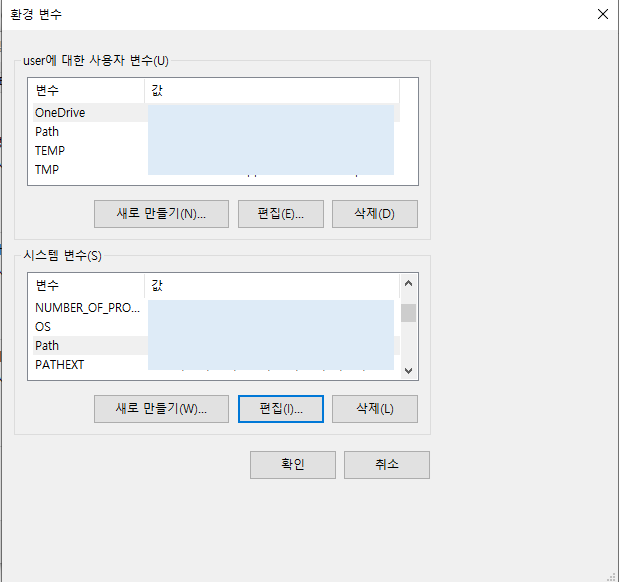Confirm with the 확인 button

point(293,465)
